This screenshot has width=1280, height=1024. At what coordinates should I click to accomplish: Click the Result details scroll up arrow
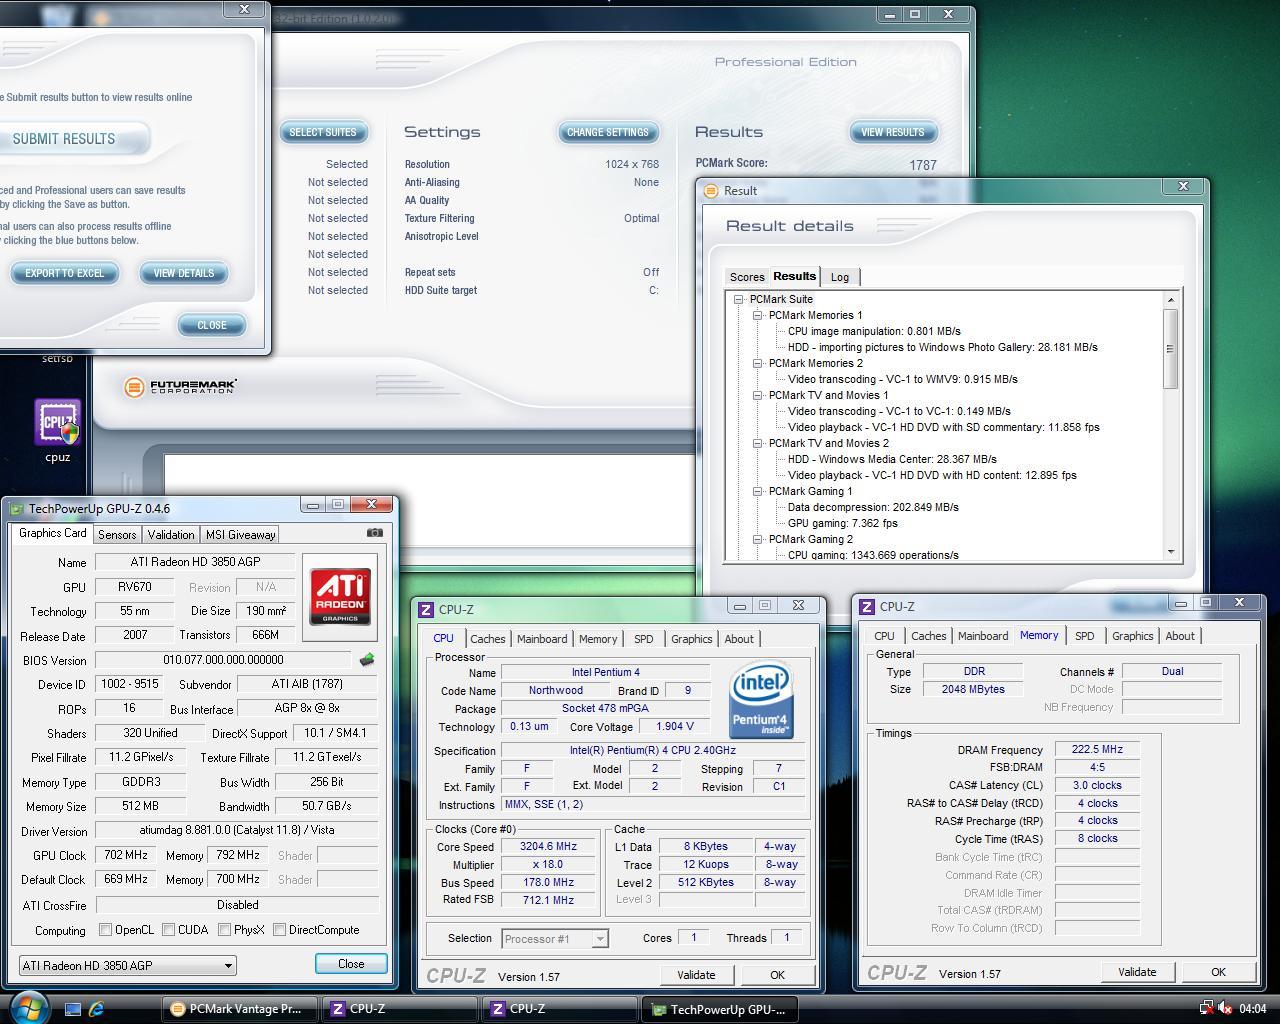(x=1170, y=299)
